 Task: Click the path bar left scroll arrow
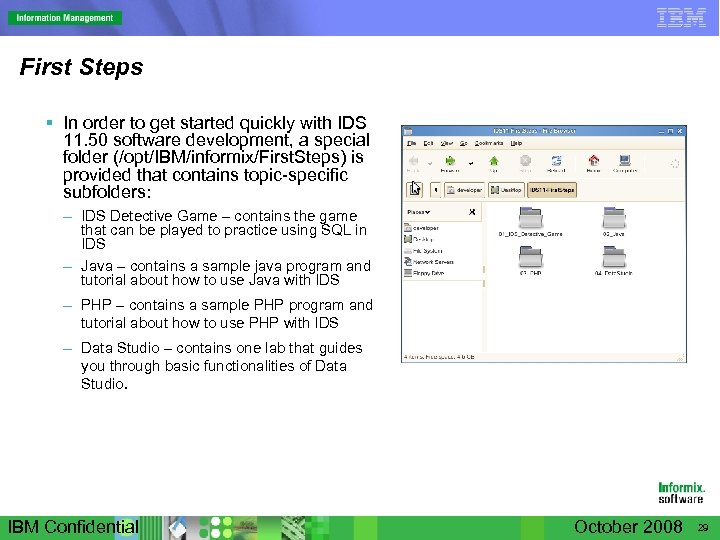436,190
